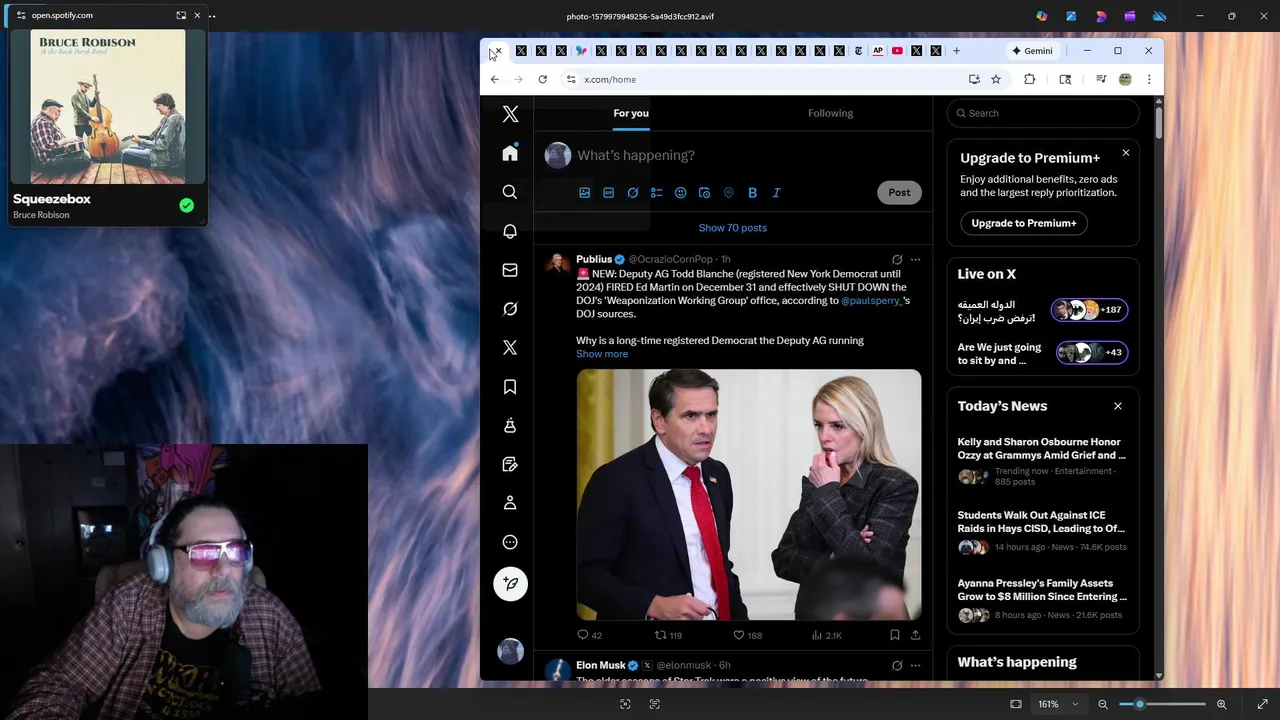Open Chrome extensions puzzle icon
Image resolution: width=1280 pixels, height=720 pixels.
point(1029,79)
